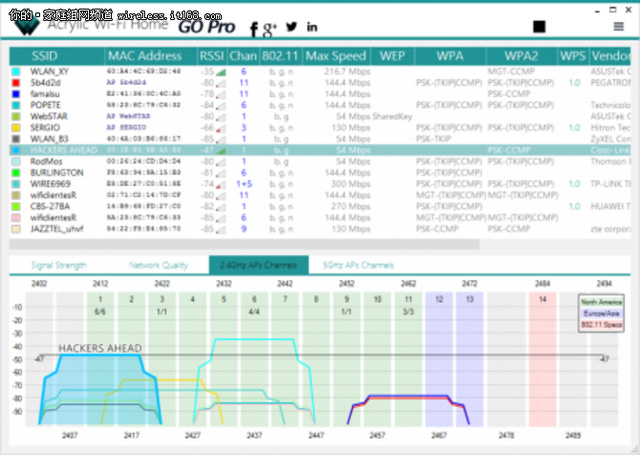This screenshot has width=640, height=455.
Task: Click the GO Pro upgrade logo
Action: click(207, 26)
